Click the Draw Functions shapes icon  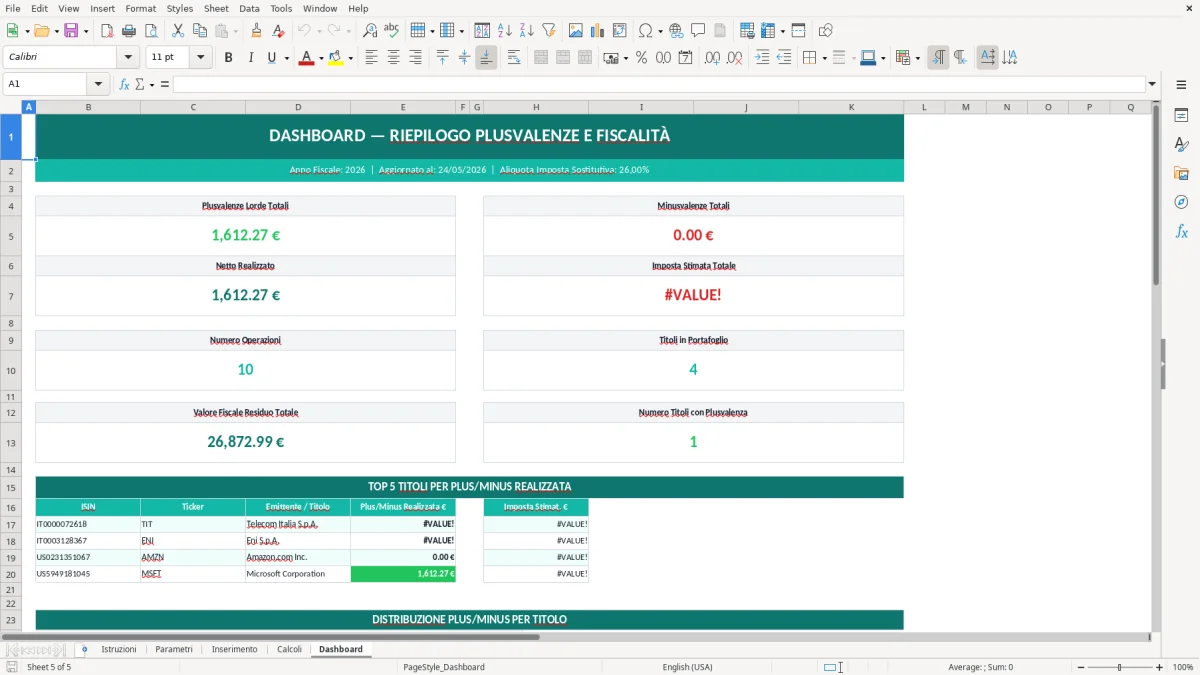tap(826, 31)
